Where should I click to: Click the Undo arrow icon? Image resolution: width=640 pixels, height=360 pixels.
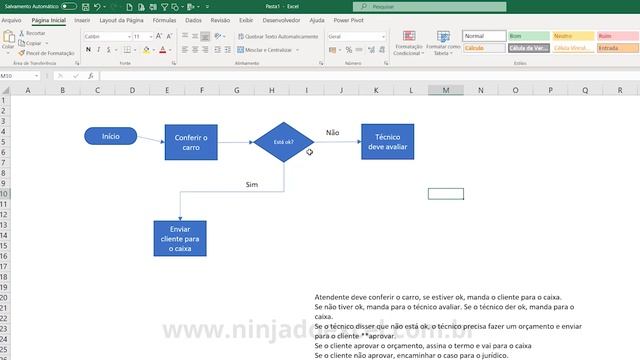tap(97, 7)
